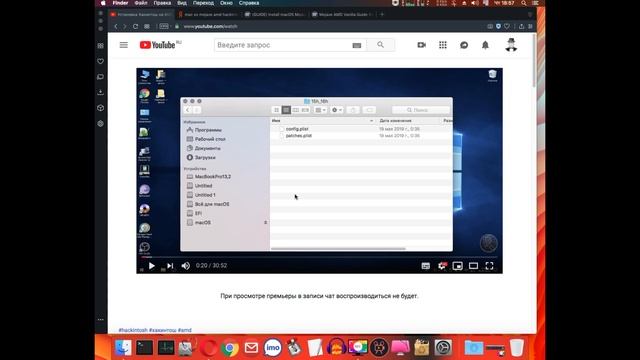Go forward in browser history
Screen dimensions: 640x360
tap(125, 26)
